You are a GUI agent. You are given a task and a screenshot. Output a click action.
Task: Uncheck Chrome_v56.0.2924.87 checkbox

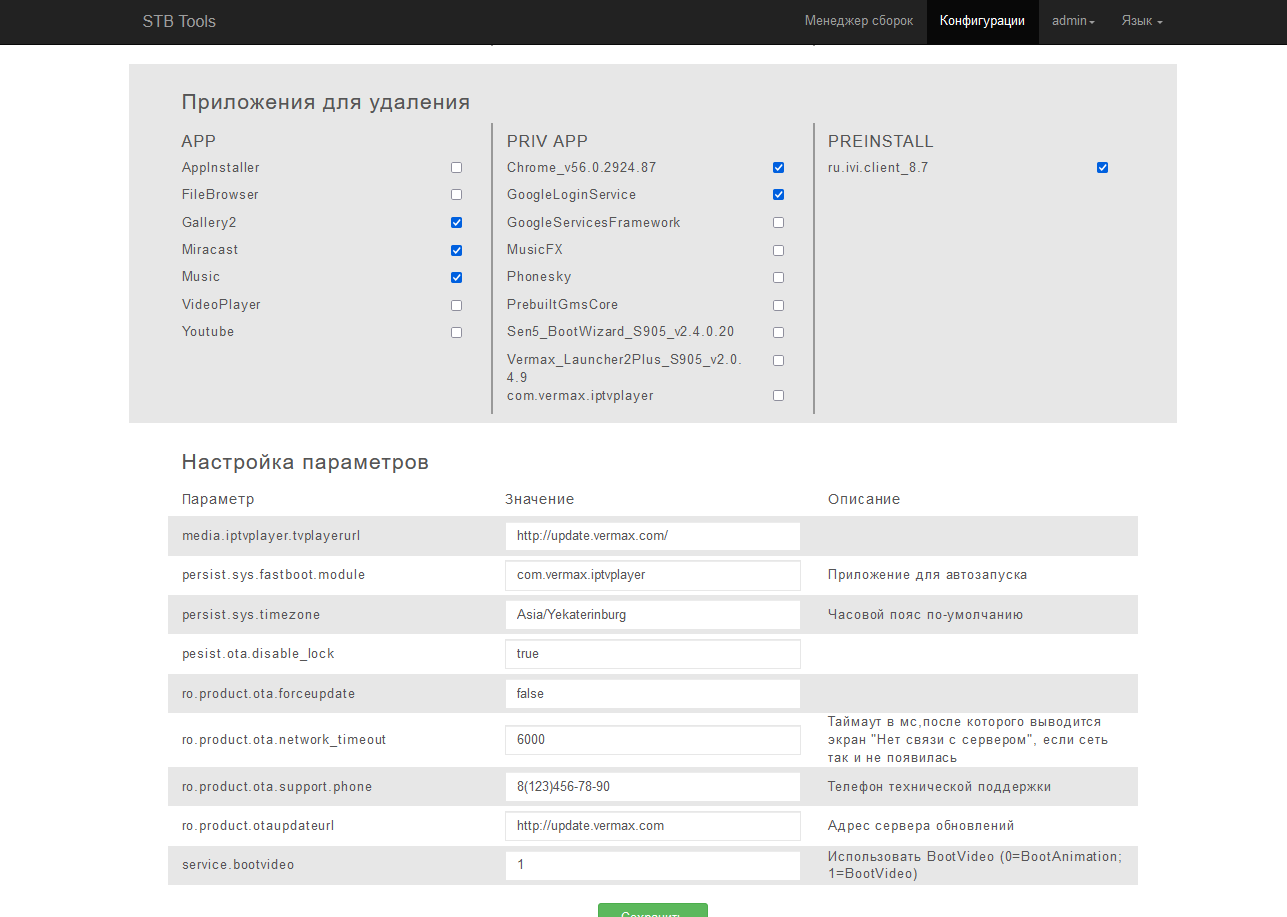[x=778, y=168]
